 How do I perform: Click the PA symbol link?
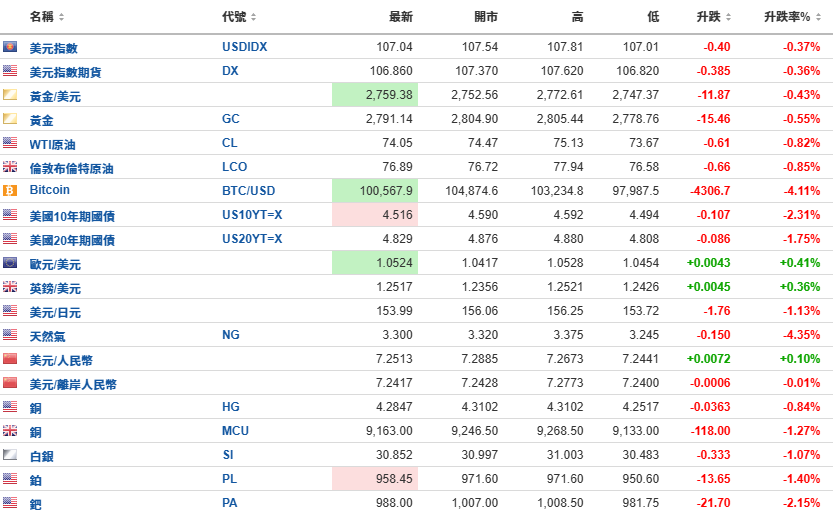[230, 502]
